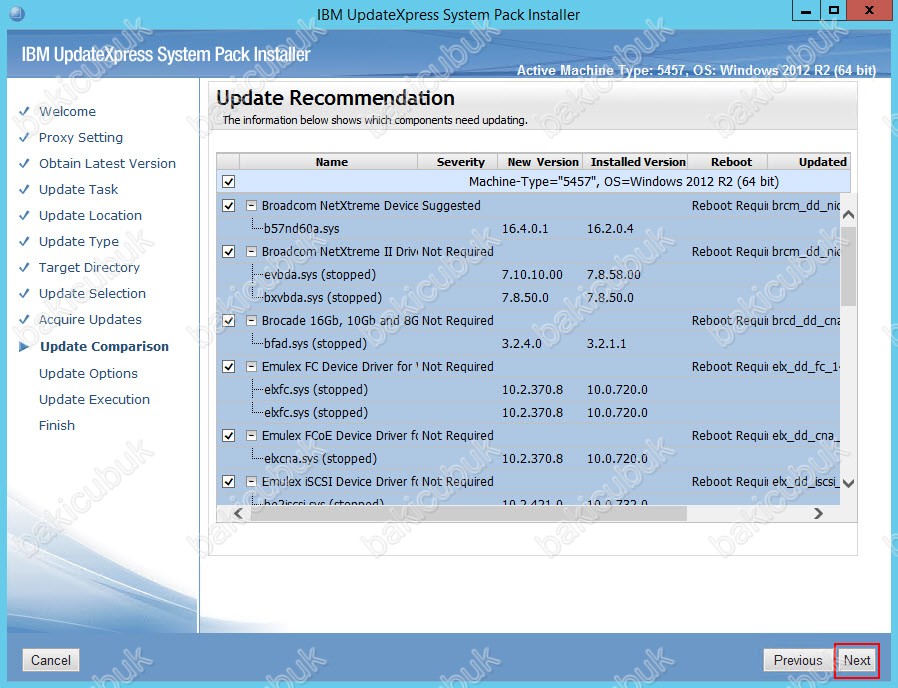Collapse the Emulex FCoE Device Driver node
Image resolution: width=898 pixels, height=688 pixels.
(251, 435)
